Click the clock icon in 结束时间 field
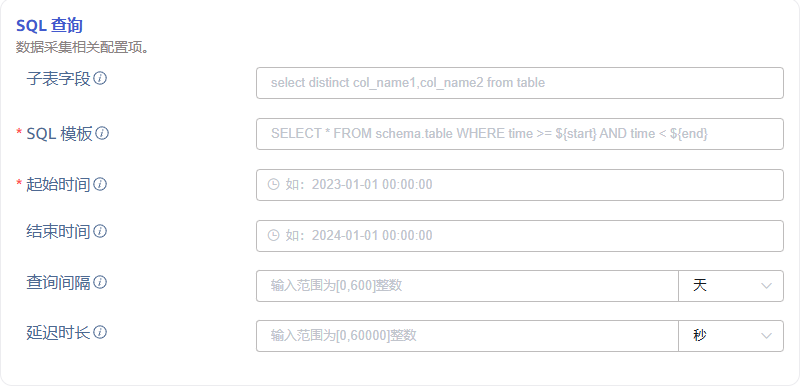This screenshot has width=800, height=387. click(x=274, y=235)
